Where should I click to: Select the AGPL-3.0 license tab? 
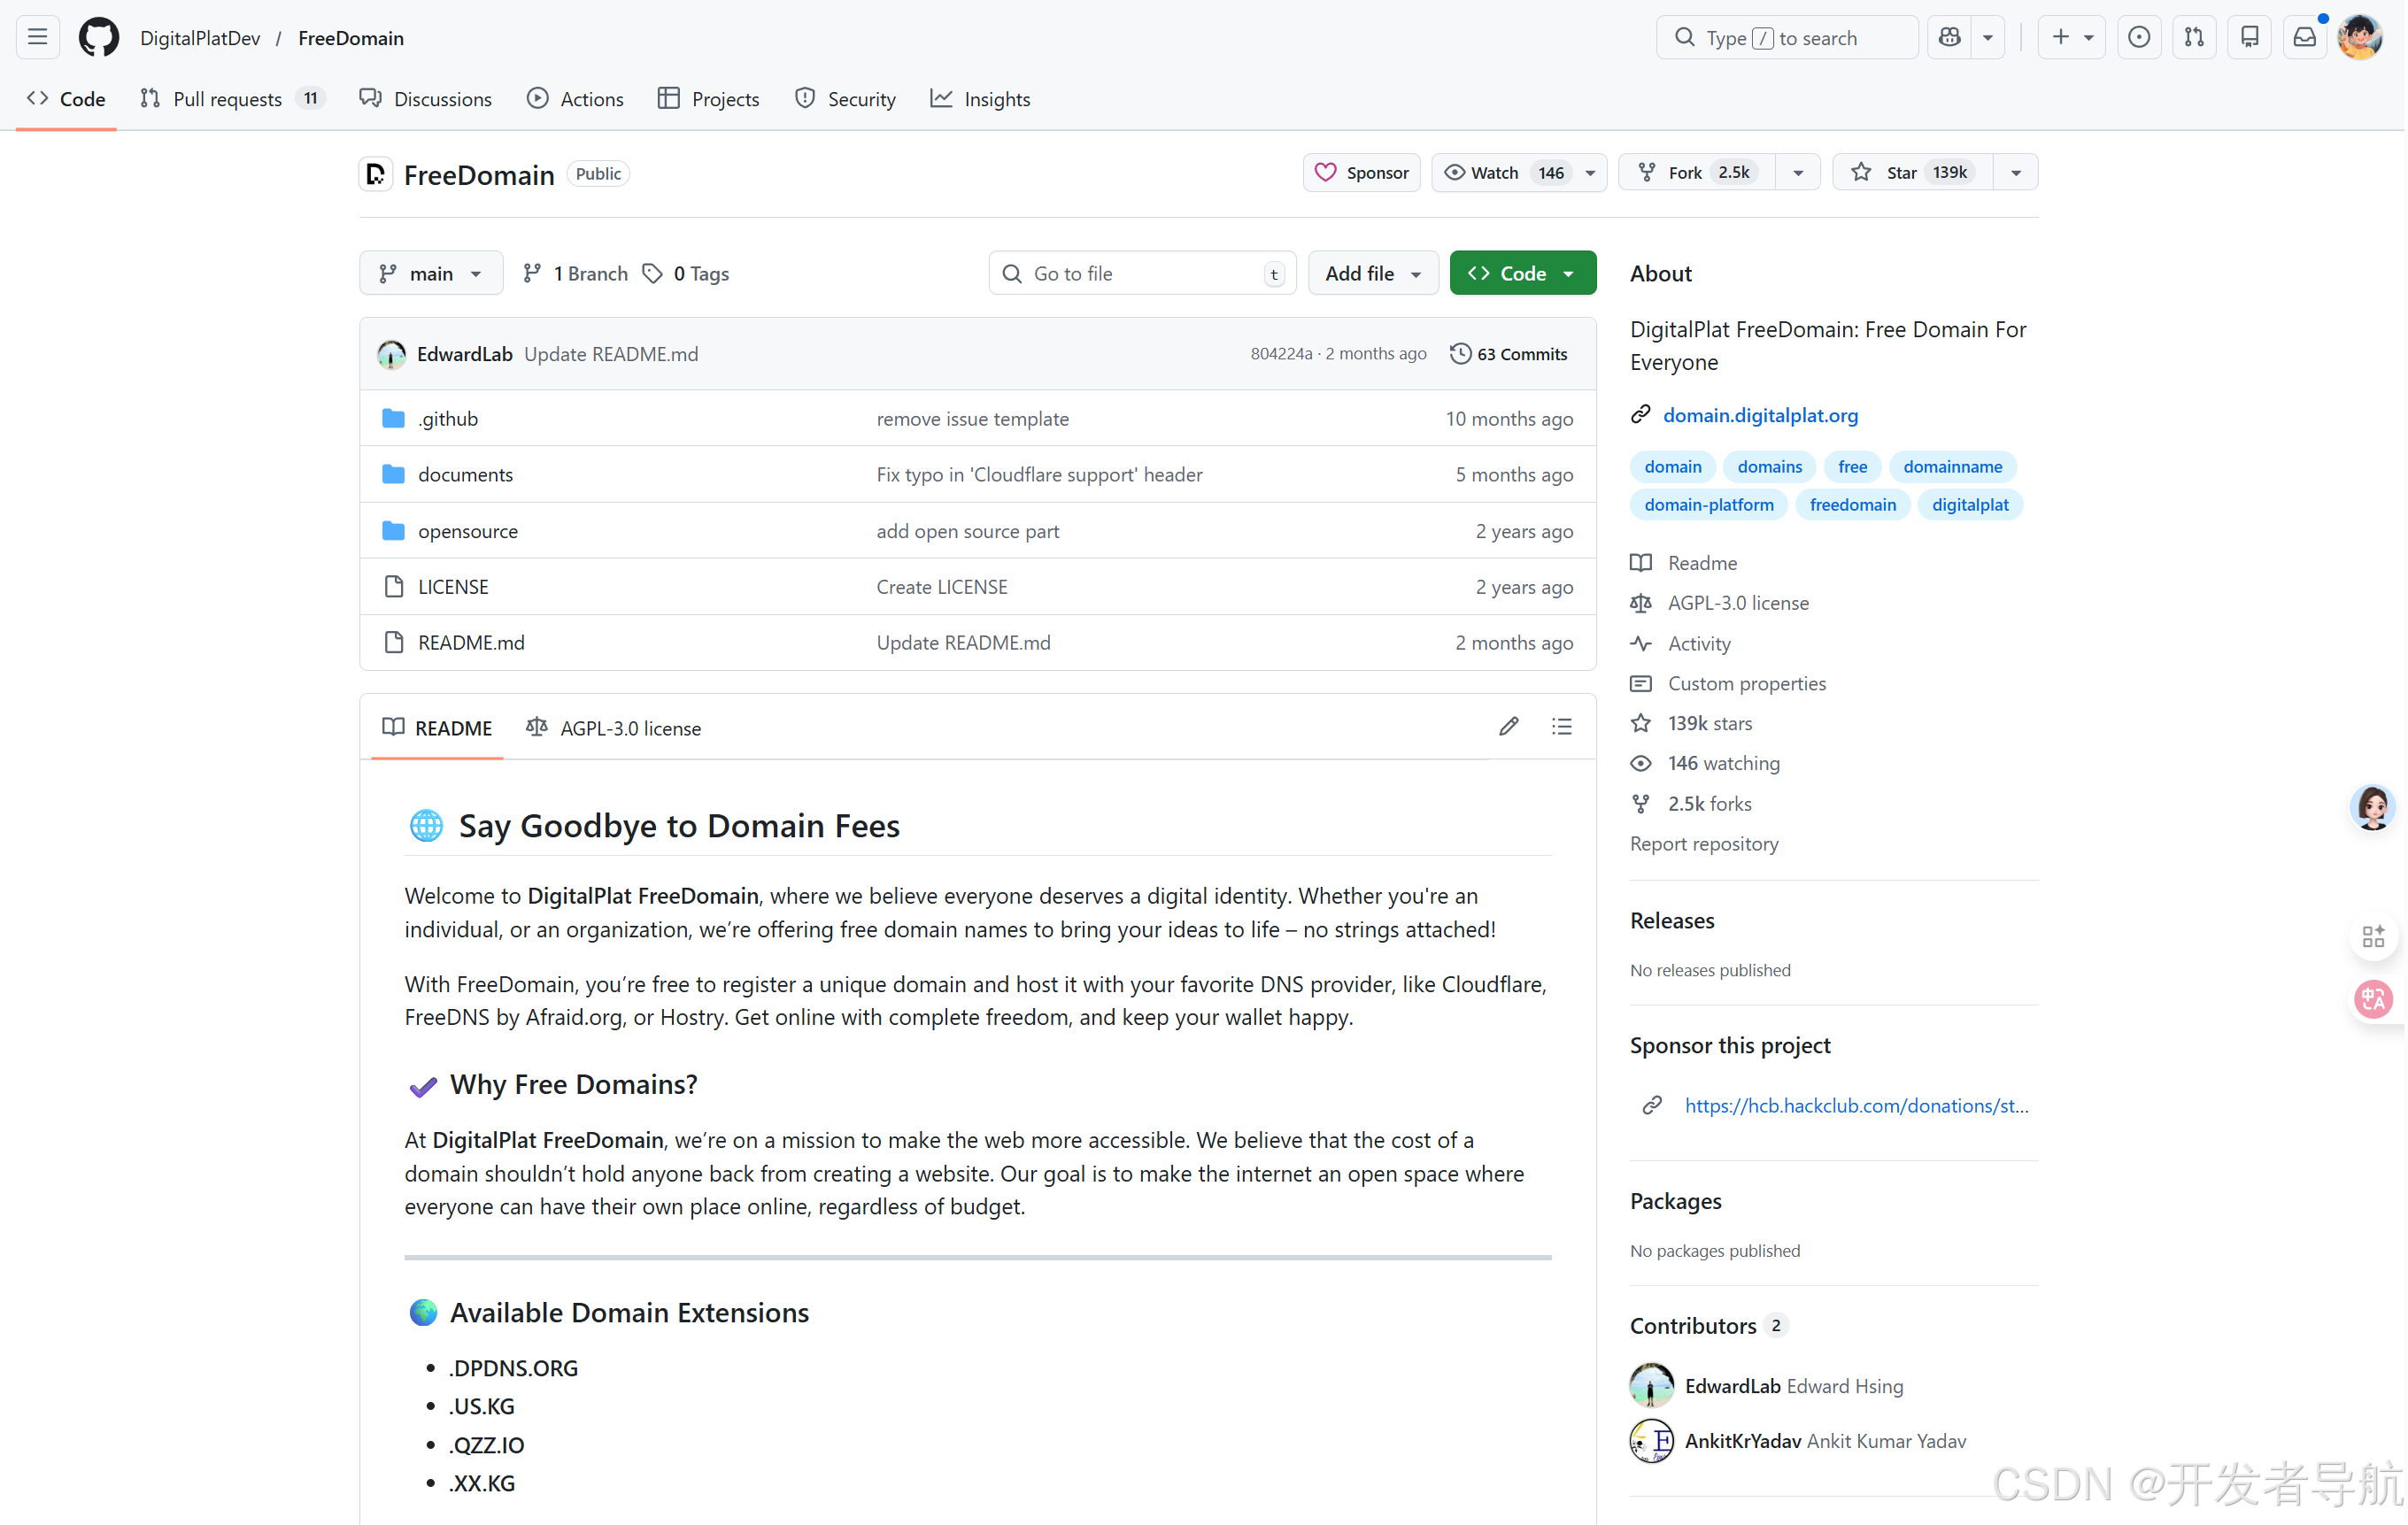(x=614, y=727)
